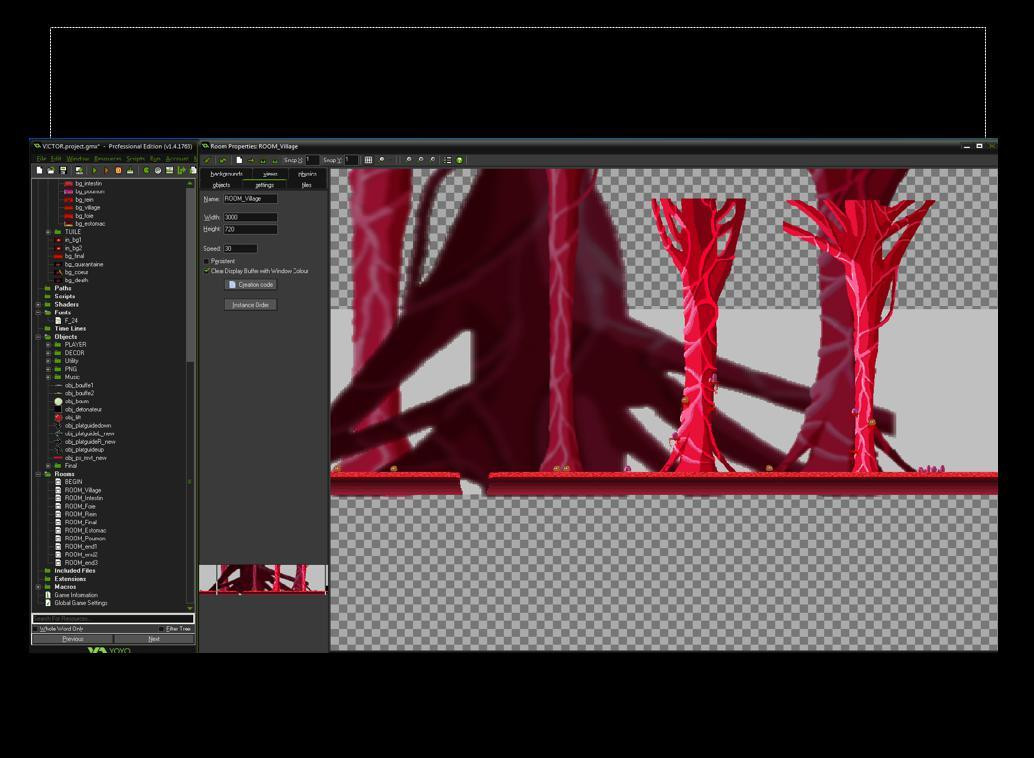The height and width of the screenshot is (758, 1034).
Task: Toggle the Filter Tree checkbox
Action: [x=162, y=629]
